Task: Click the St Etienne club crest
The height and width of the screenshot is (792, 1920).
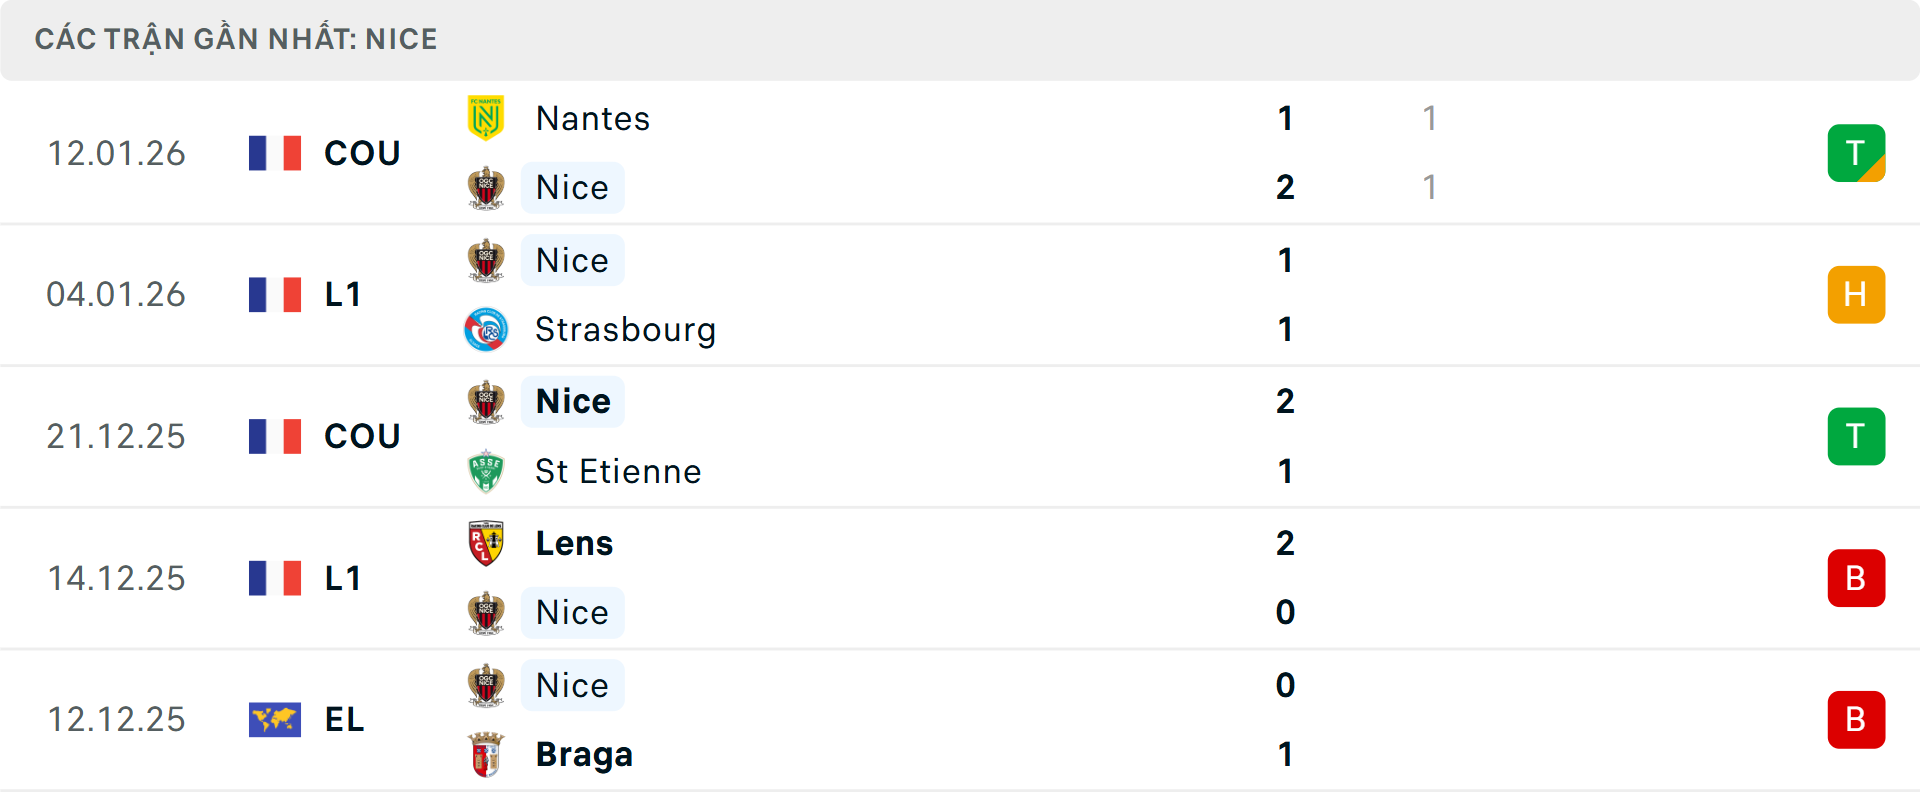Action: pyautogui.click(x=486, y=471)
